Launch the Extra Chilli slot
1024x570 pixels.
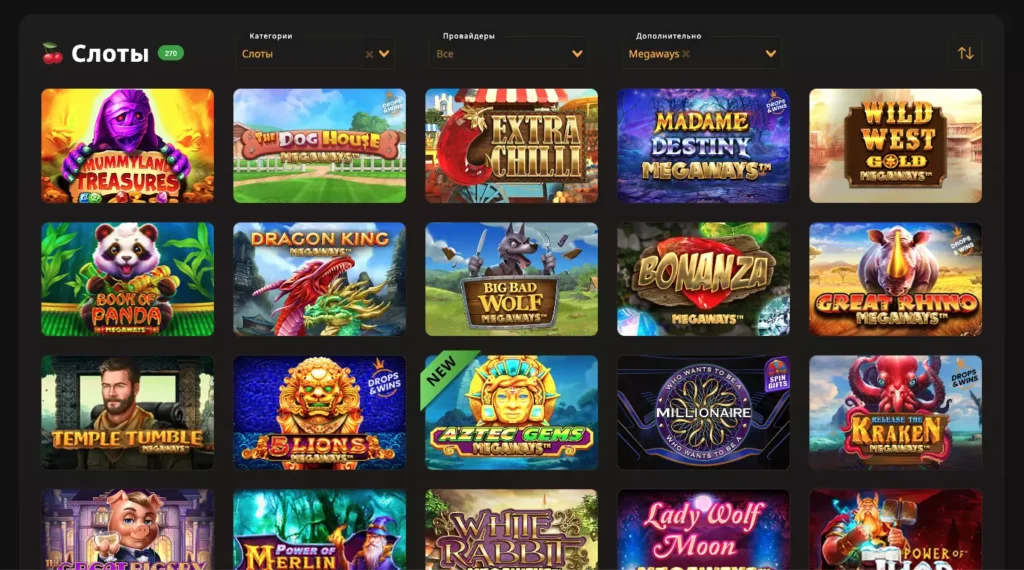pos(511,146)
